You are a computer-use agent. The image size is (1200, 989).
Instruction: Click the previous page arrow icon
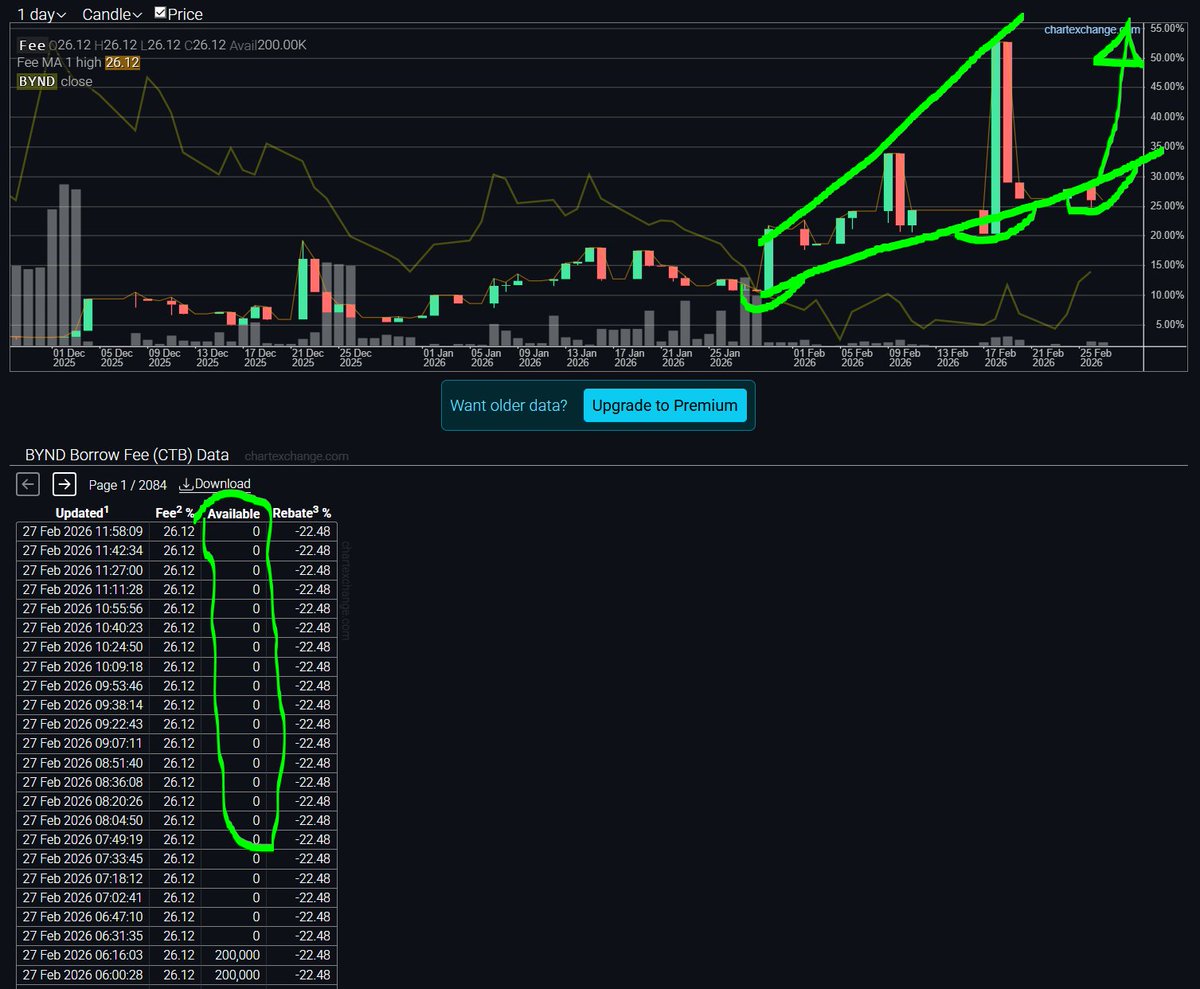29,484
